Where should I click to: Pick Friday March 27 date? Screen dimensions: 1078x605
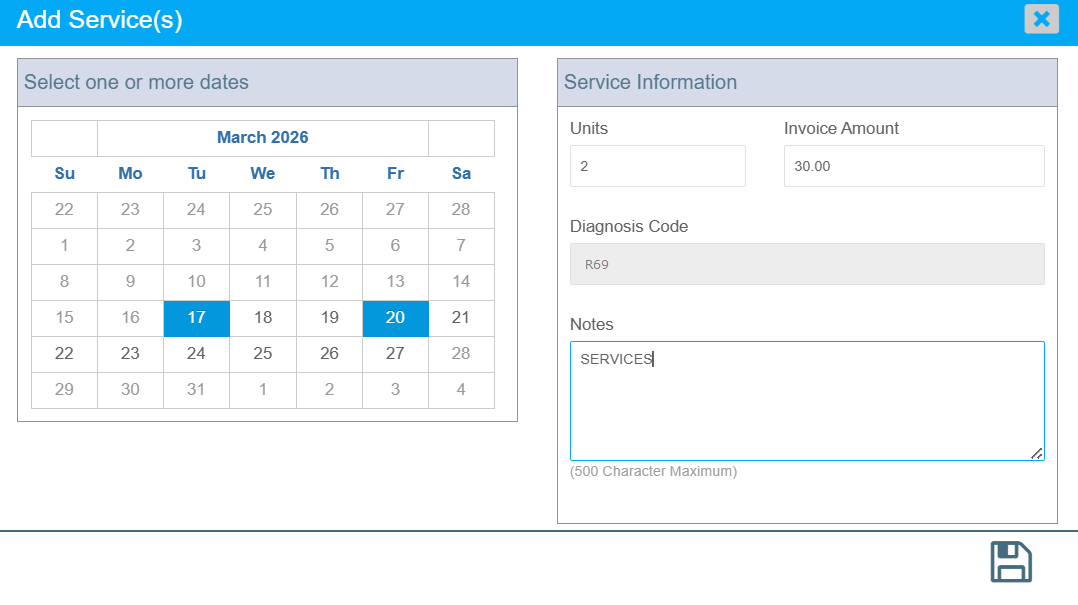(395, 354)
